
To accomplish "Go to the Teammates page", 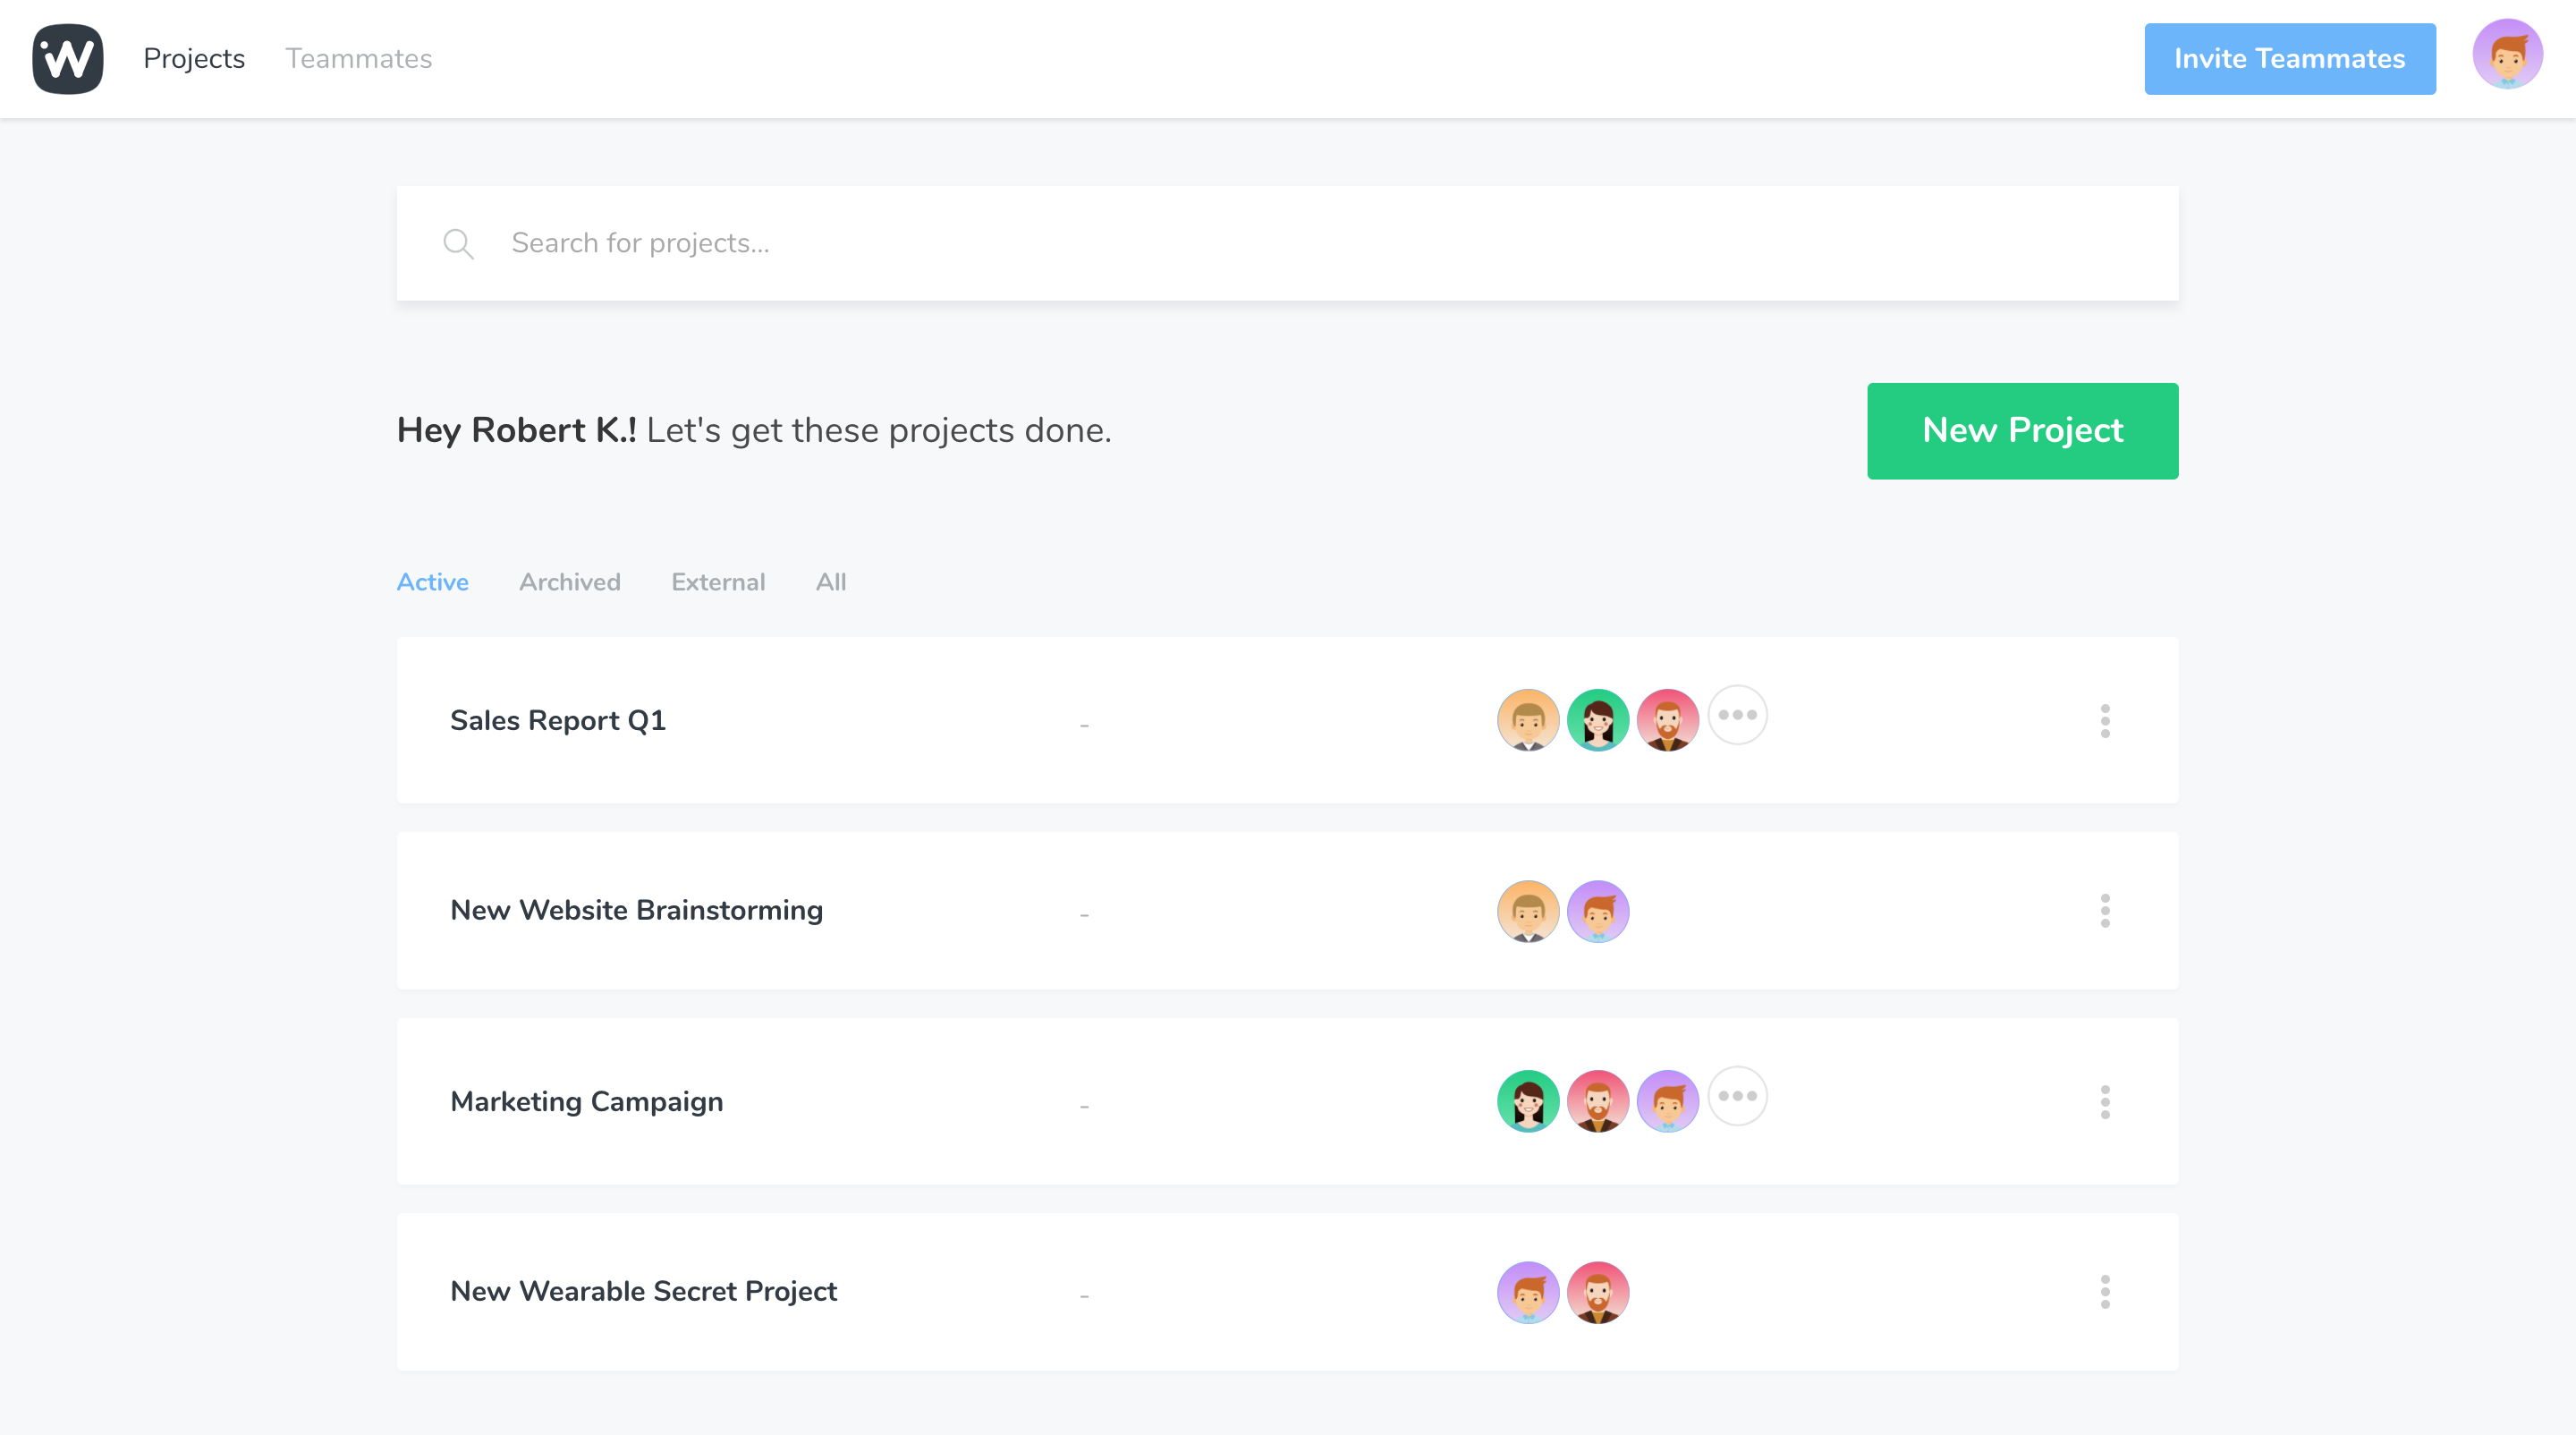I will 358,59.
